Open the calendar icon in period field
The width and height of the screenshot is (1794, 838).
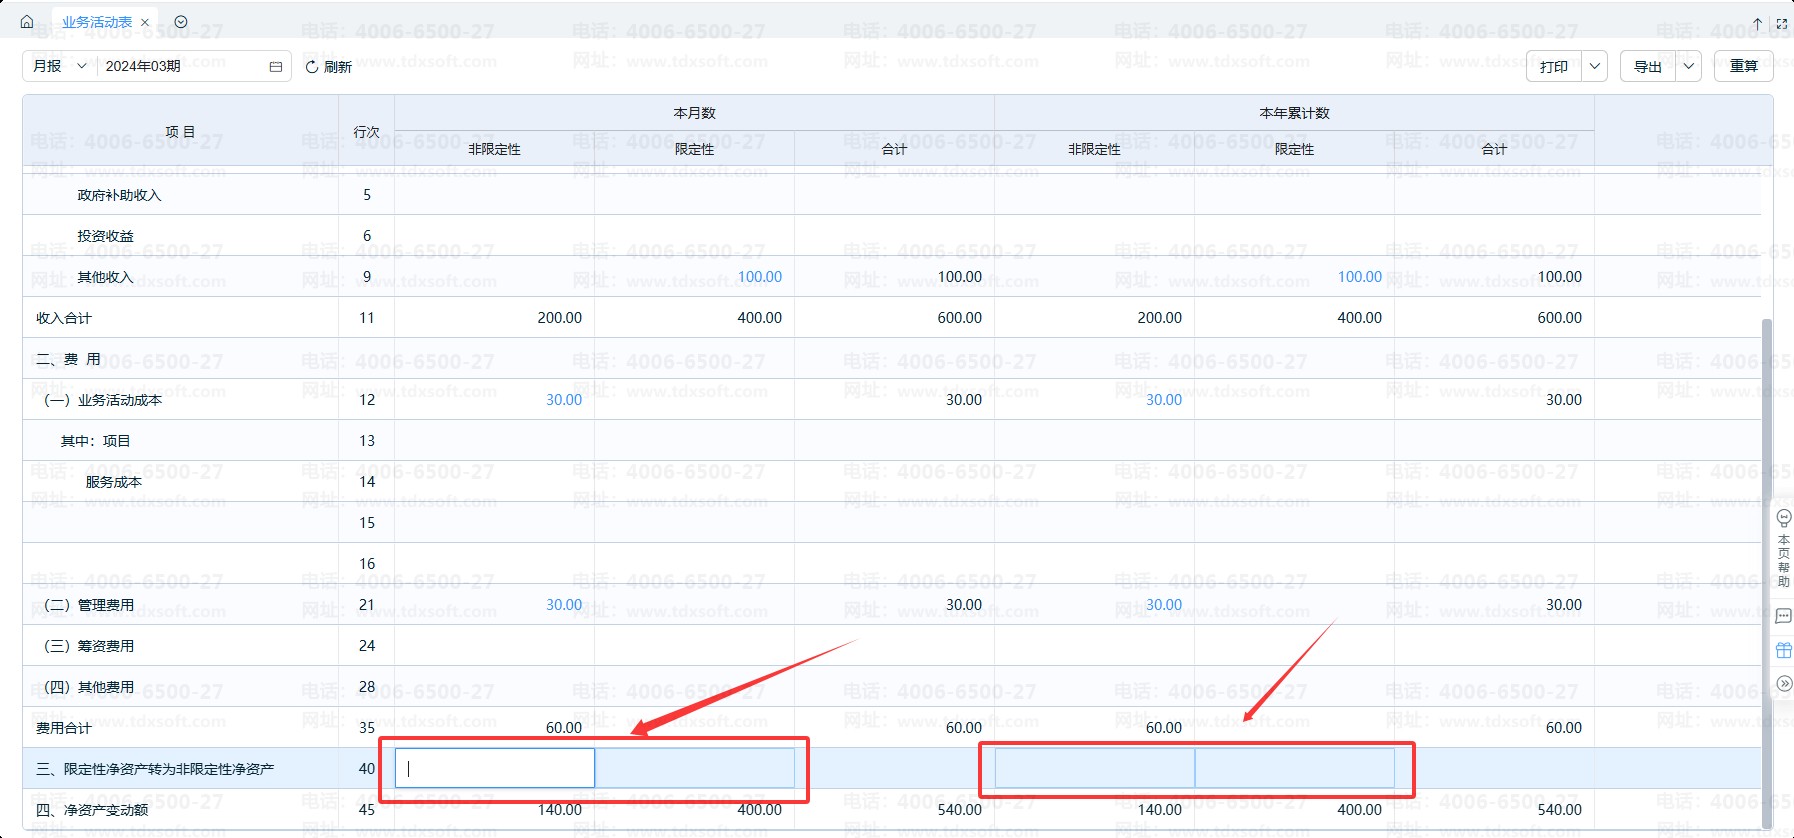pyautogui.click(x=276, y=67)
